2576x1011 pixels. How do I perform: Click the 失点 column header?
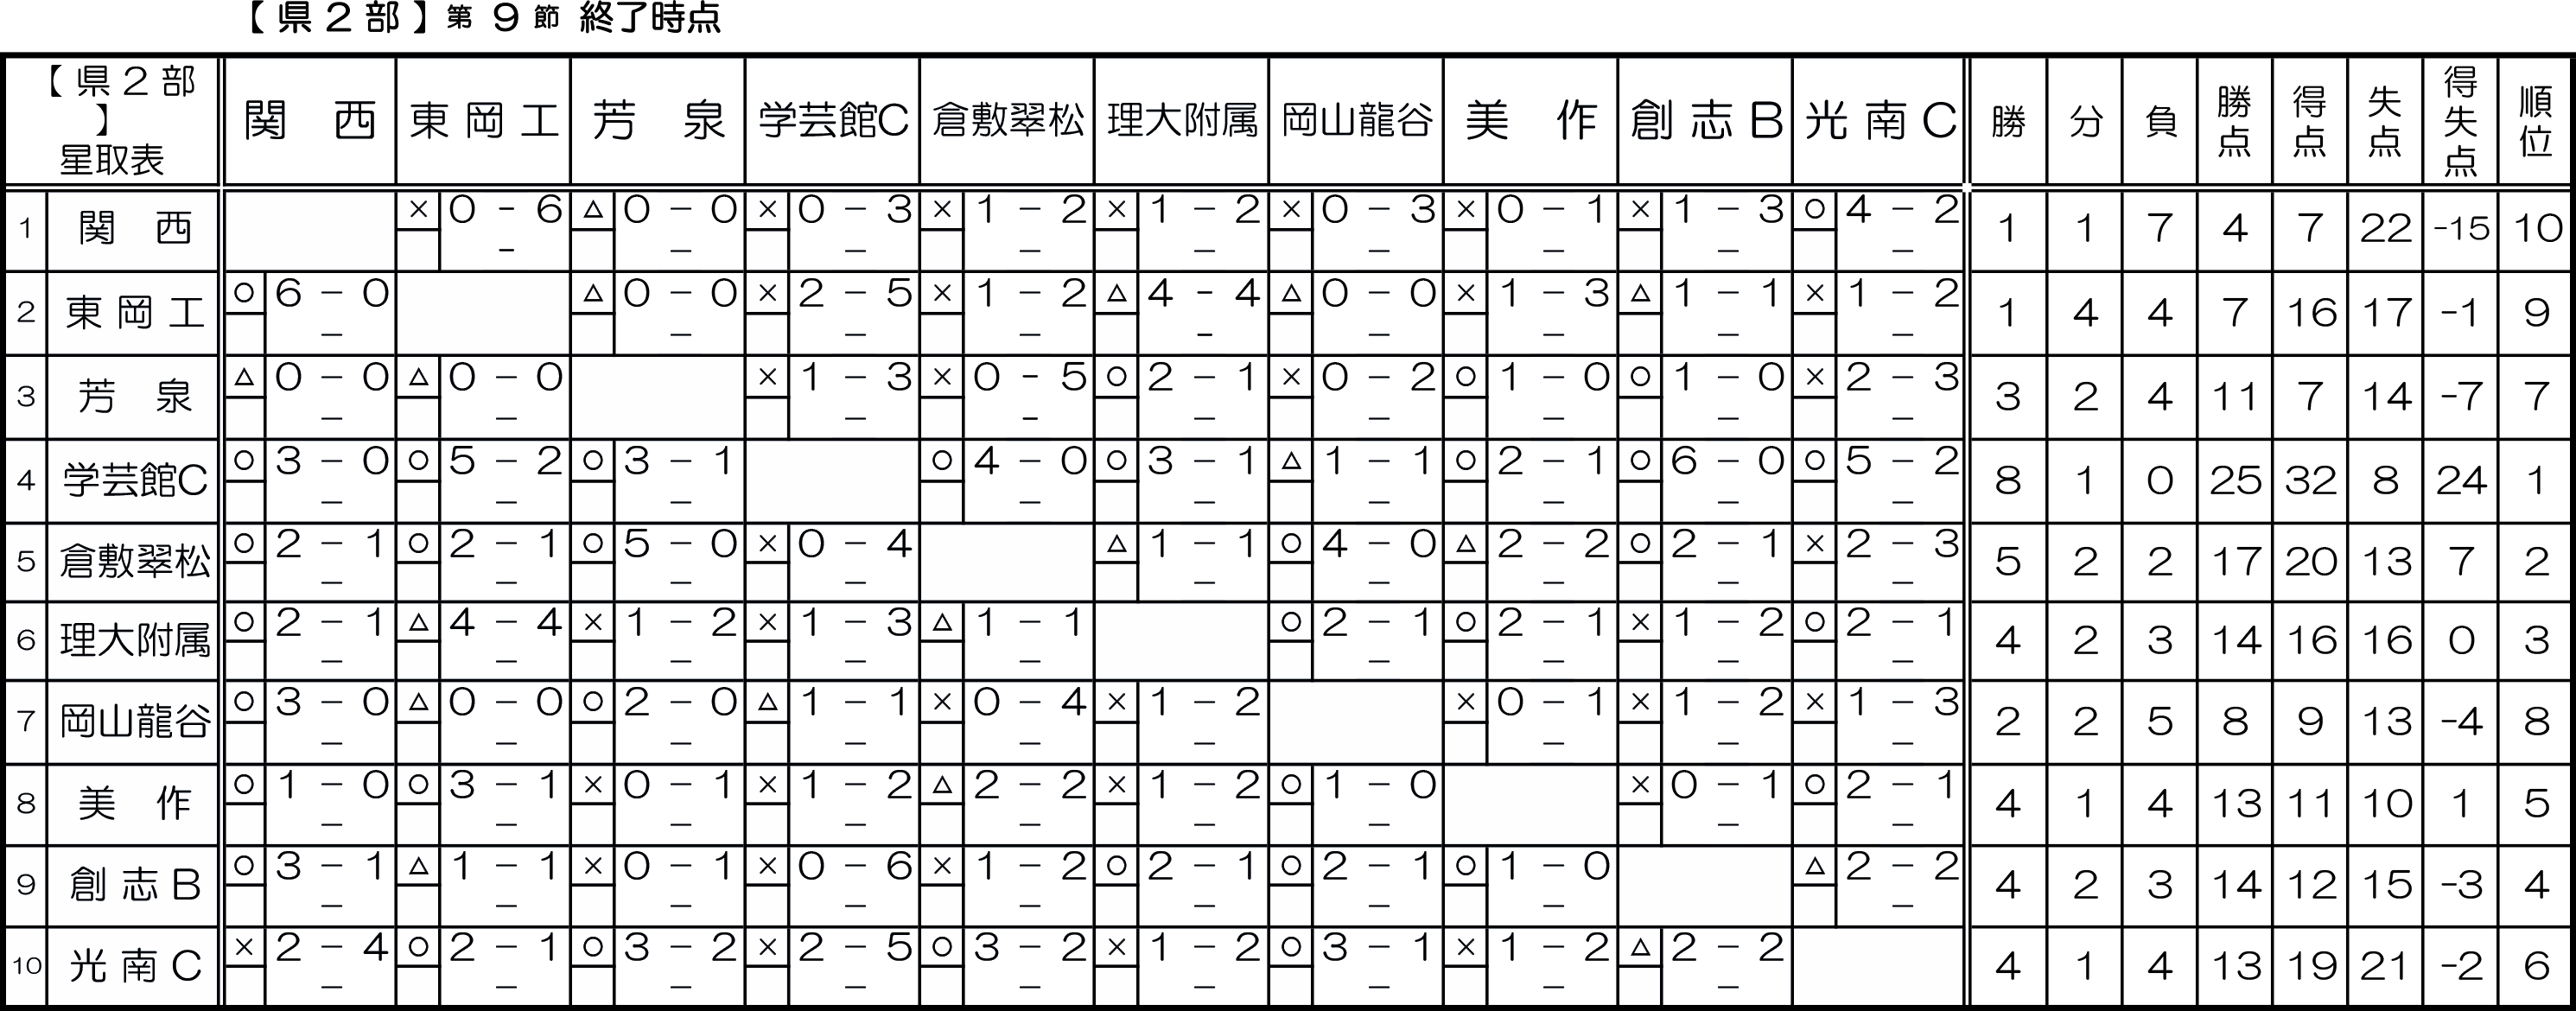[x=2385, y=121]
